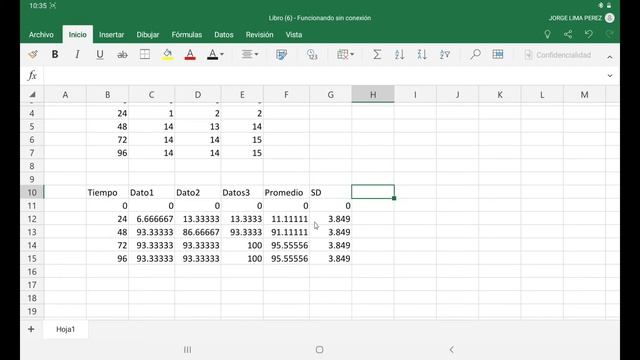The height and width of the screenshot is (360, 640).
Task: Select the cell containing 86.66667
Action: click(198, 232)
